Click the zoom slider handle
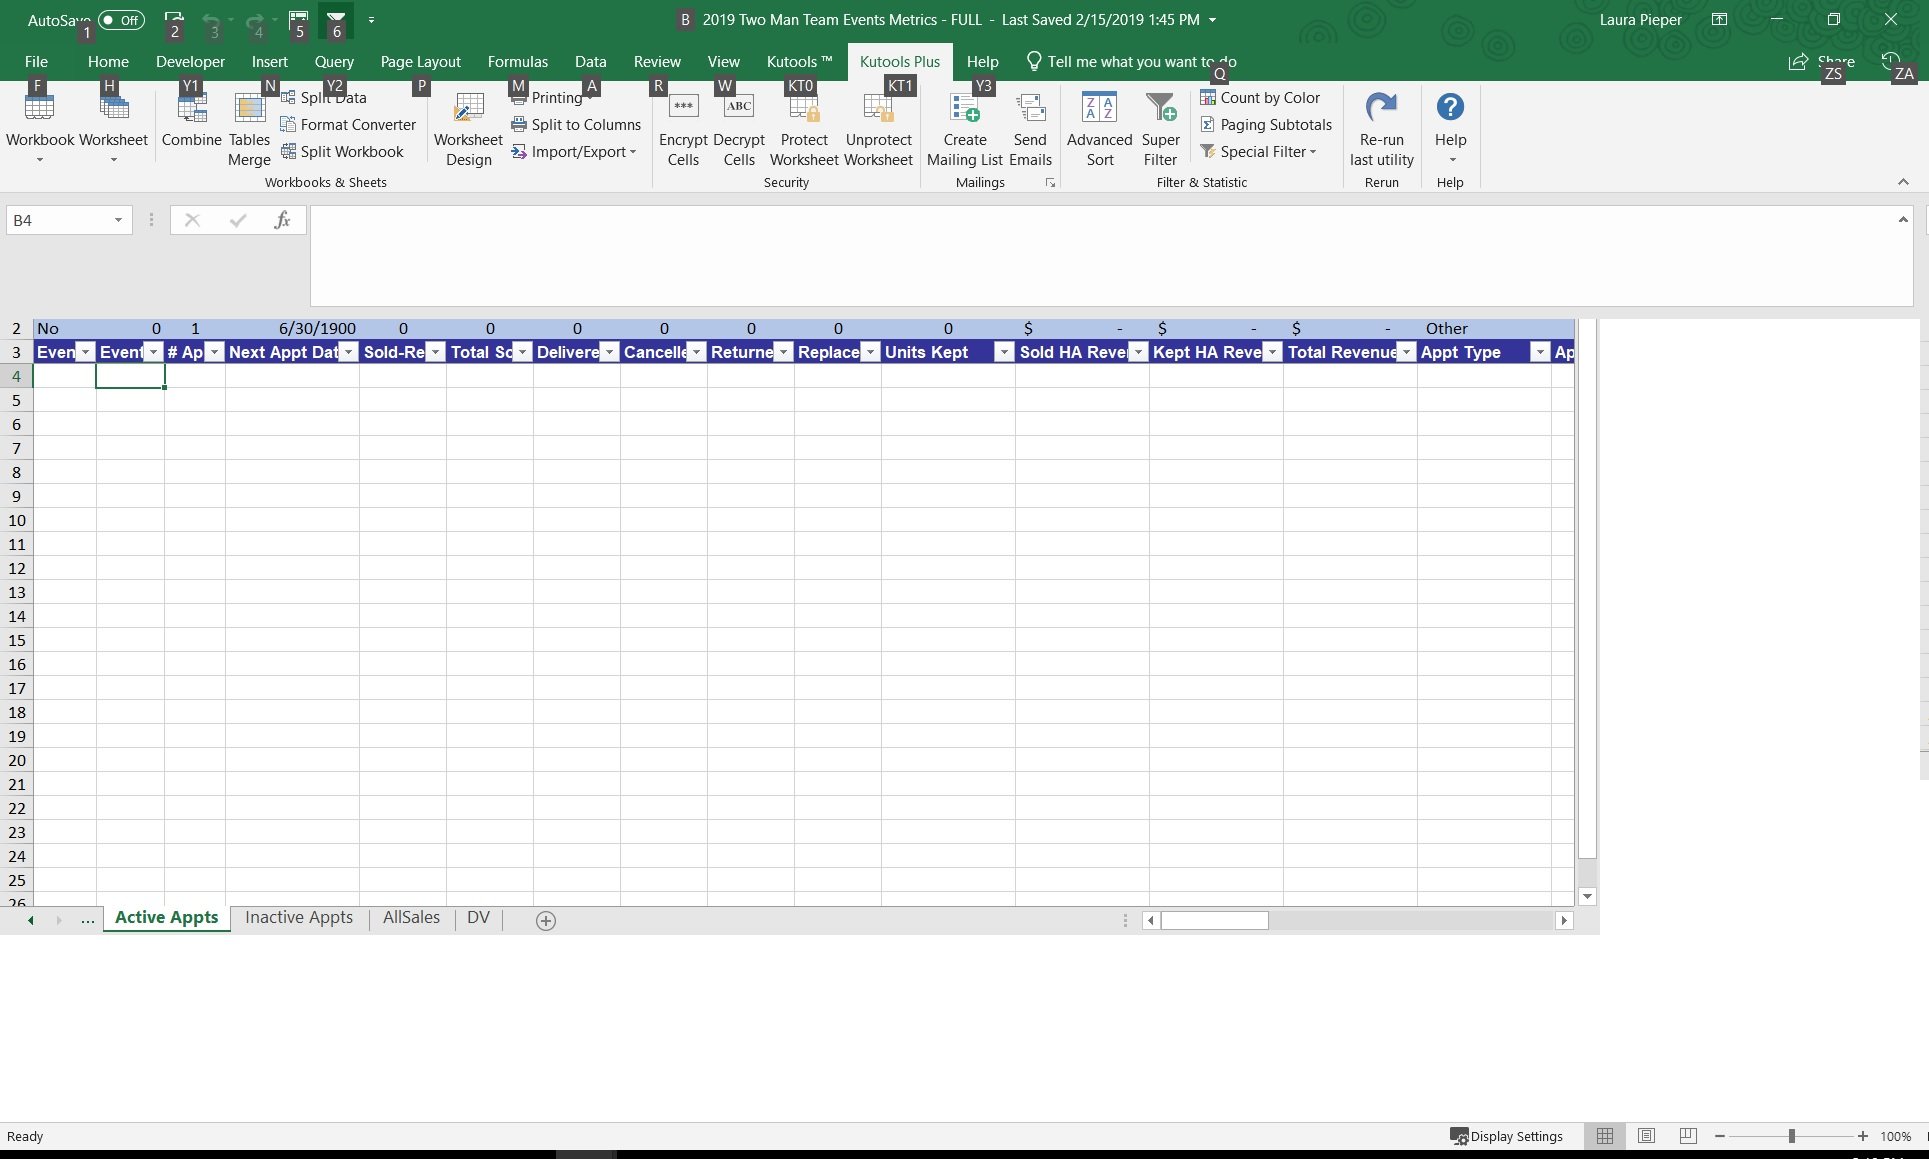The width and height of the screenshot is (1929, 1159). tap(1791, 1136)
